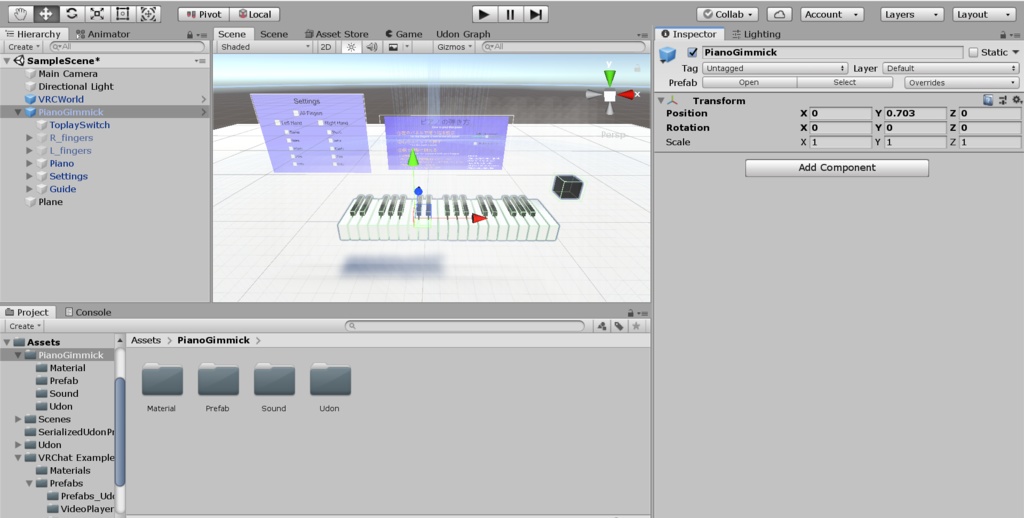Click the Hierarchy search field
Screen dimensions: 1024x518
pyautogui.click(x=127, y=47)
